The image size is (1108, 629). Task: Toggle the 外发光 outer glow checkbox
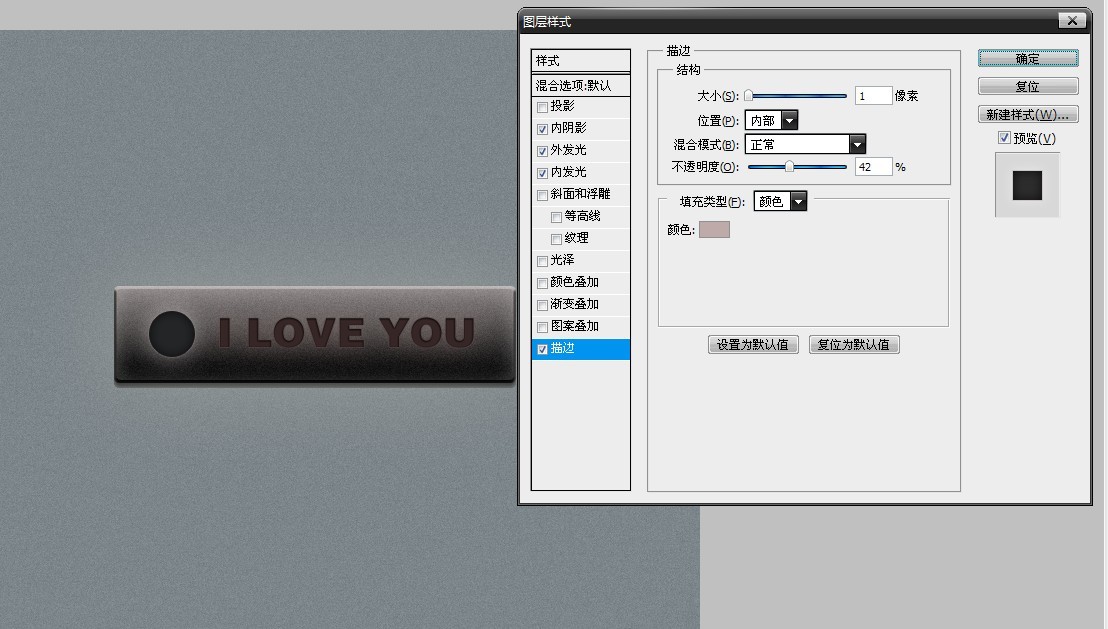pos(543,151)
